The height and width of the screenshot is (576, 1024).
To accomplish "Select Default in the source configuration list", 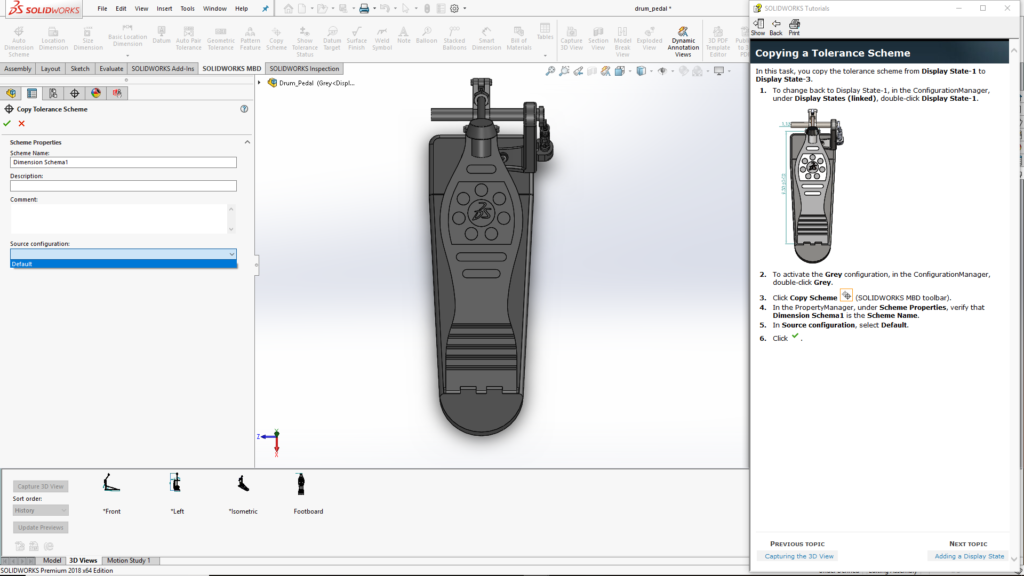I will click(x=123, y=264).
